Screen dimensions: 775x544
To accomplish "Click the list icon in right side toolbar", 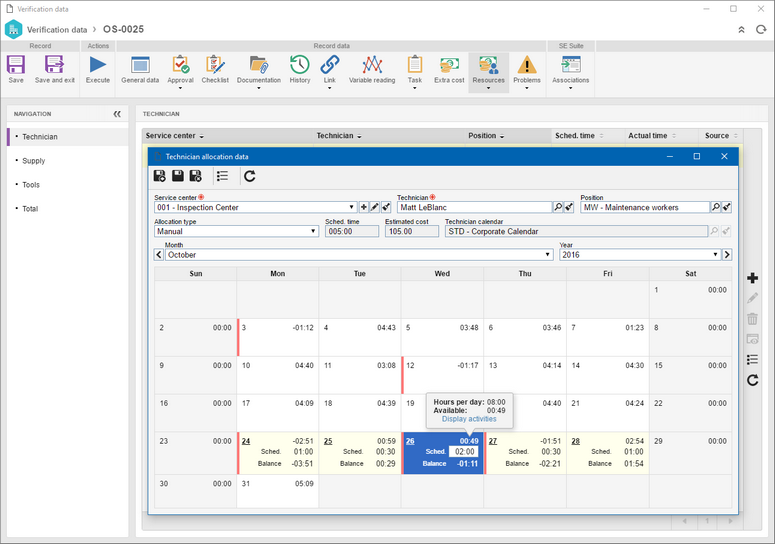I will coord(752,359).
